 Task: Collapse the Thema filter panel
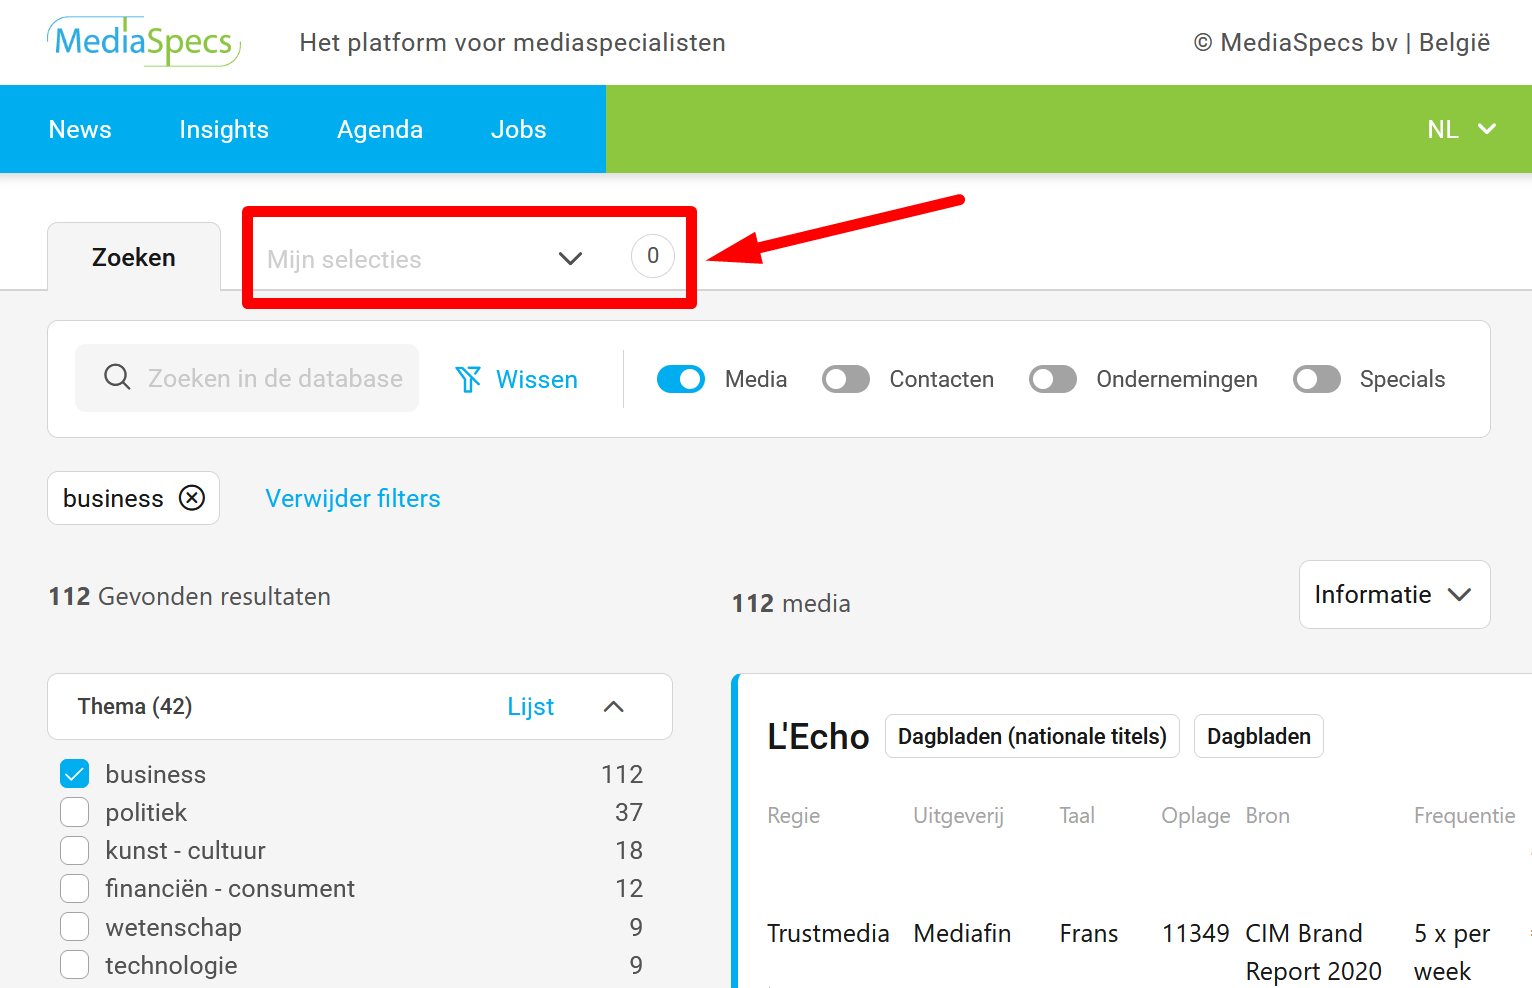(x=614, y=707)
